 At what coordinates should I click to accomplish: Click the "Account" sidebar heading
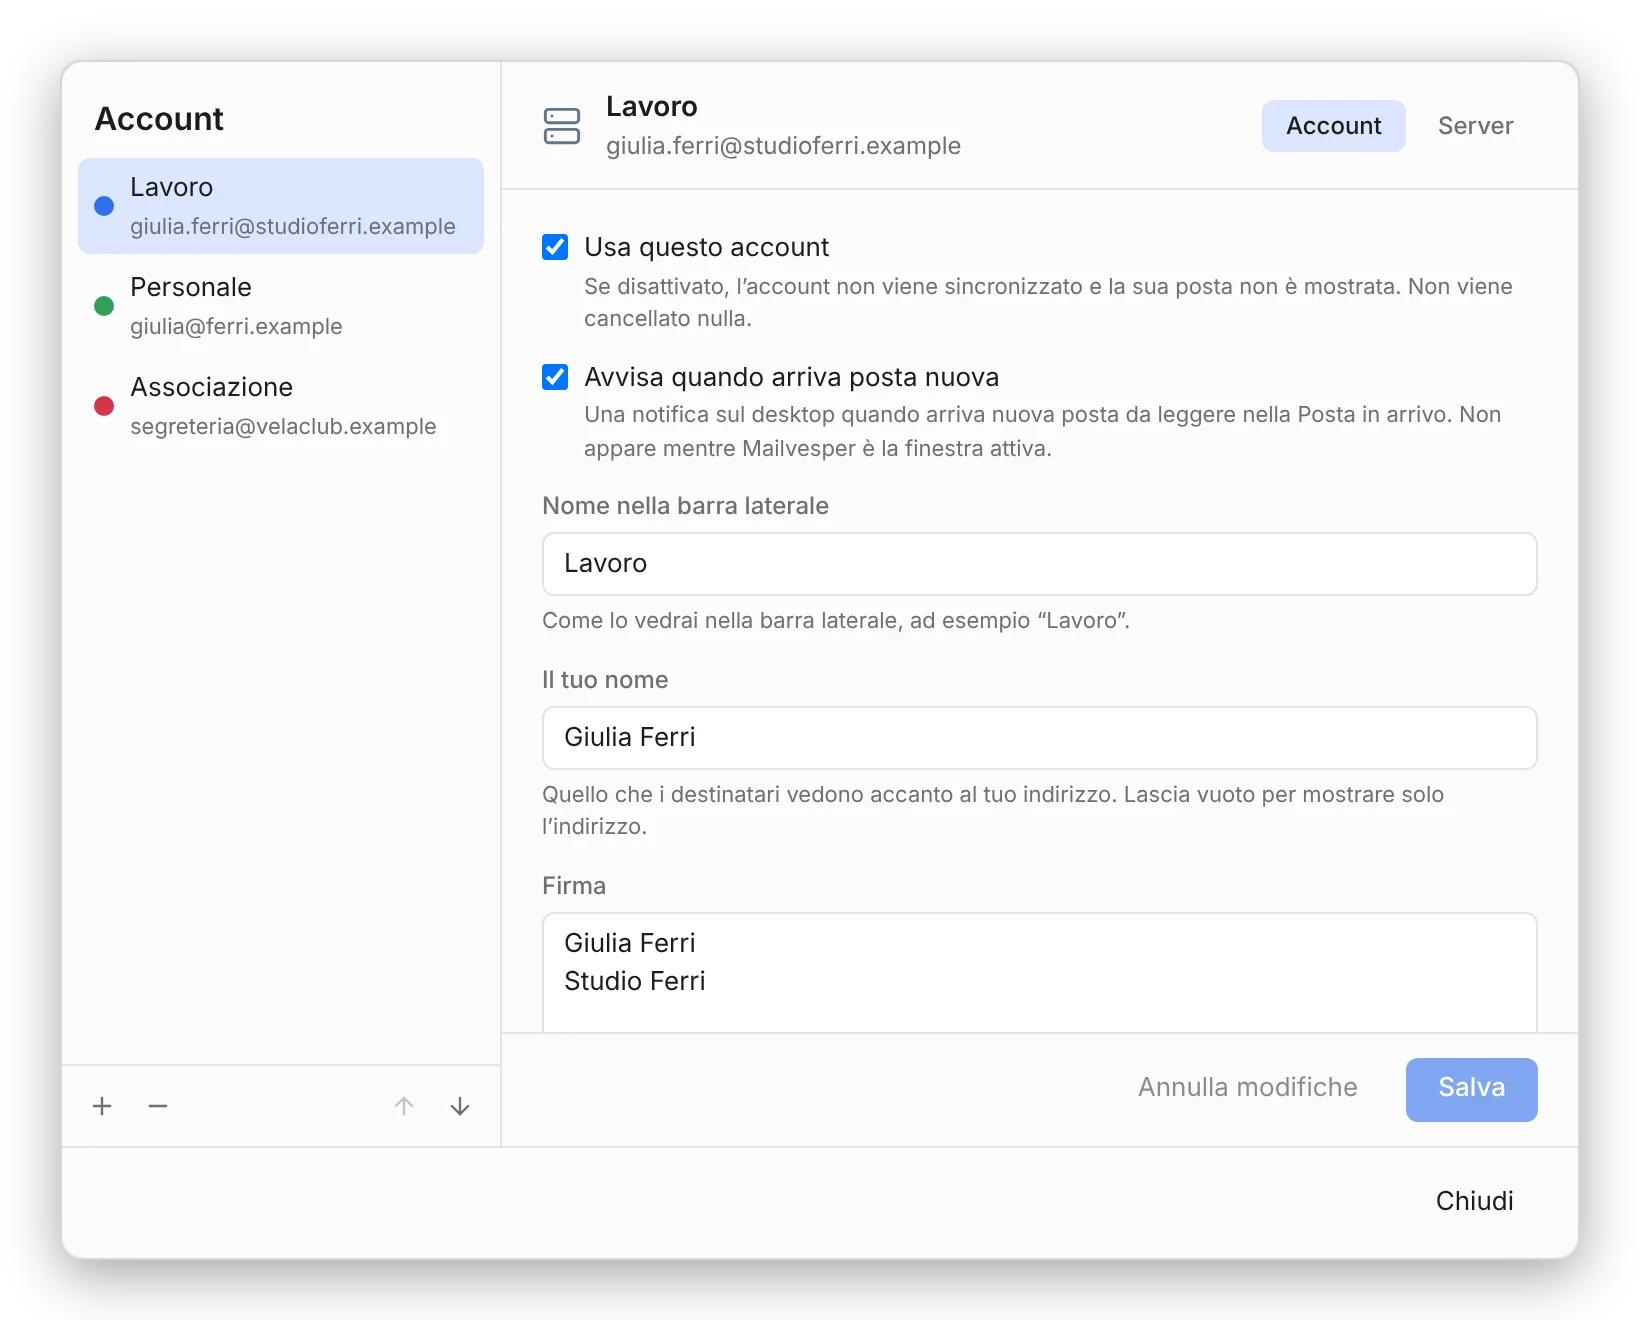(x=159, y=119)
